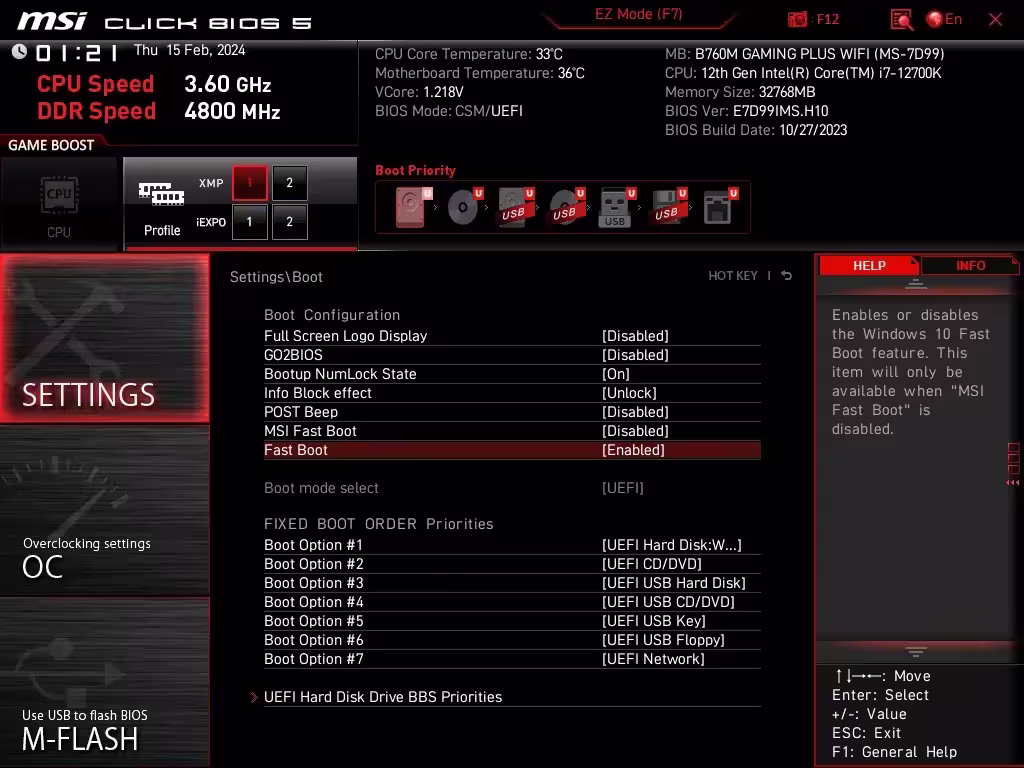Change the Fast Boot Enabled value

pos(633,450)
